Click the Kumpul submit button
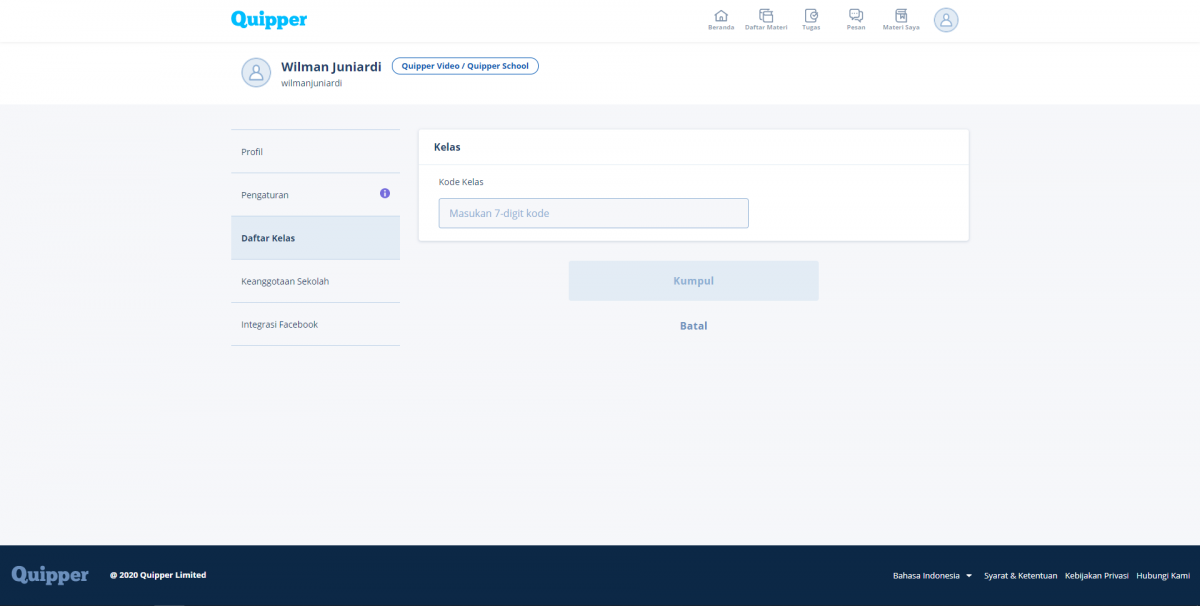This screenshot has height=606, width=1200. tap(693, 280)
